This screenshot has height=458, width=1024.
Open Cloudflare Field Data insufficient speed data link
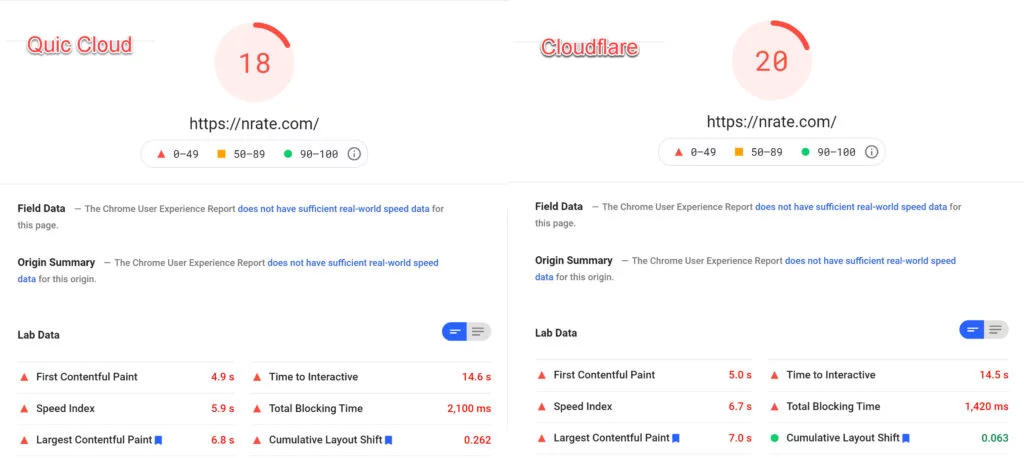[x=851, y=206]
